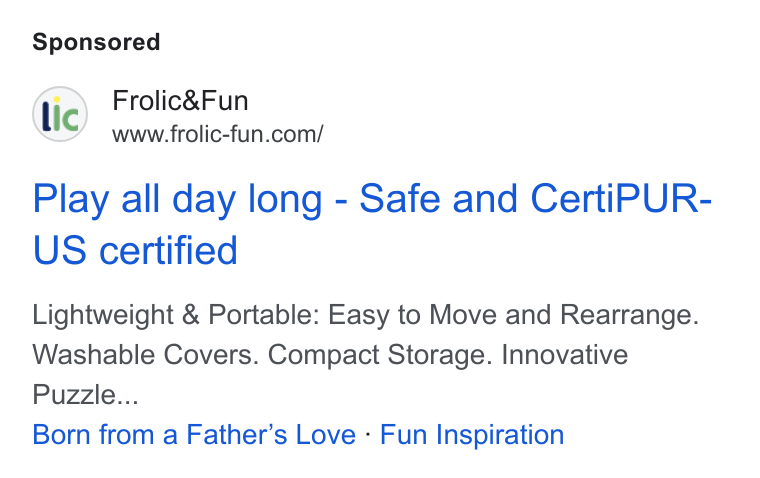Click the dot separator between the sitelinks
Screen dimensions: 760x478
point(368,434)
